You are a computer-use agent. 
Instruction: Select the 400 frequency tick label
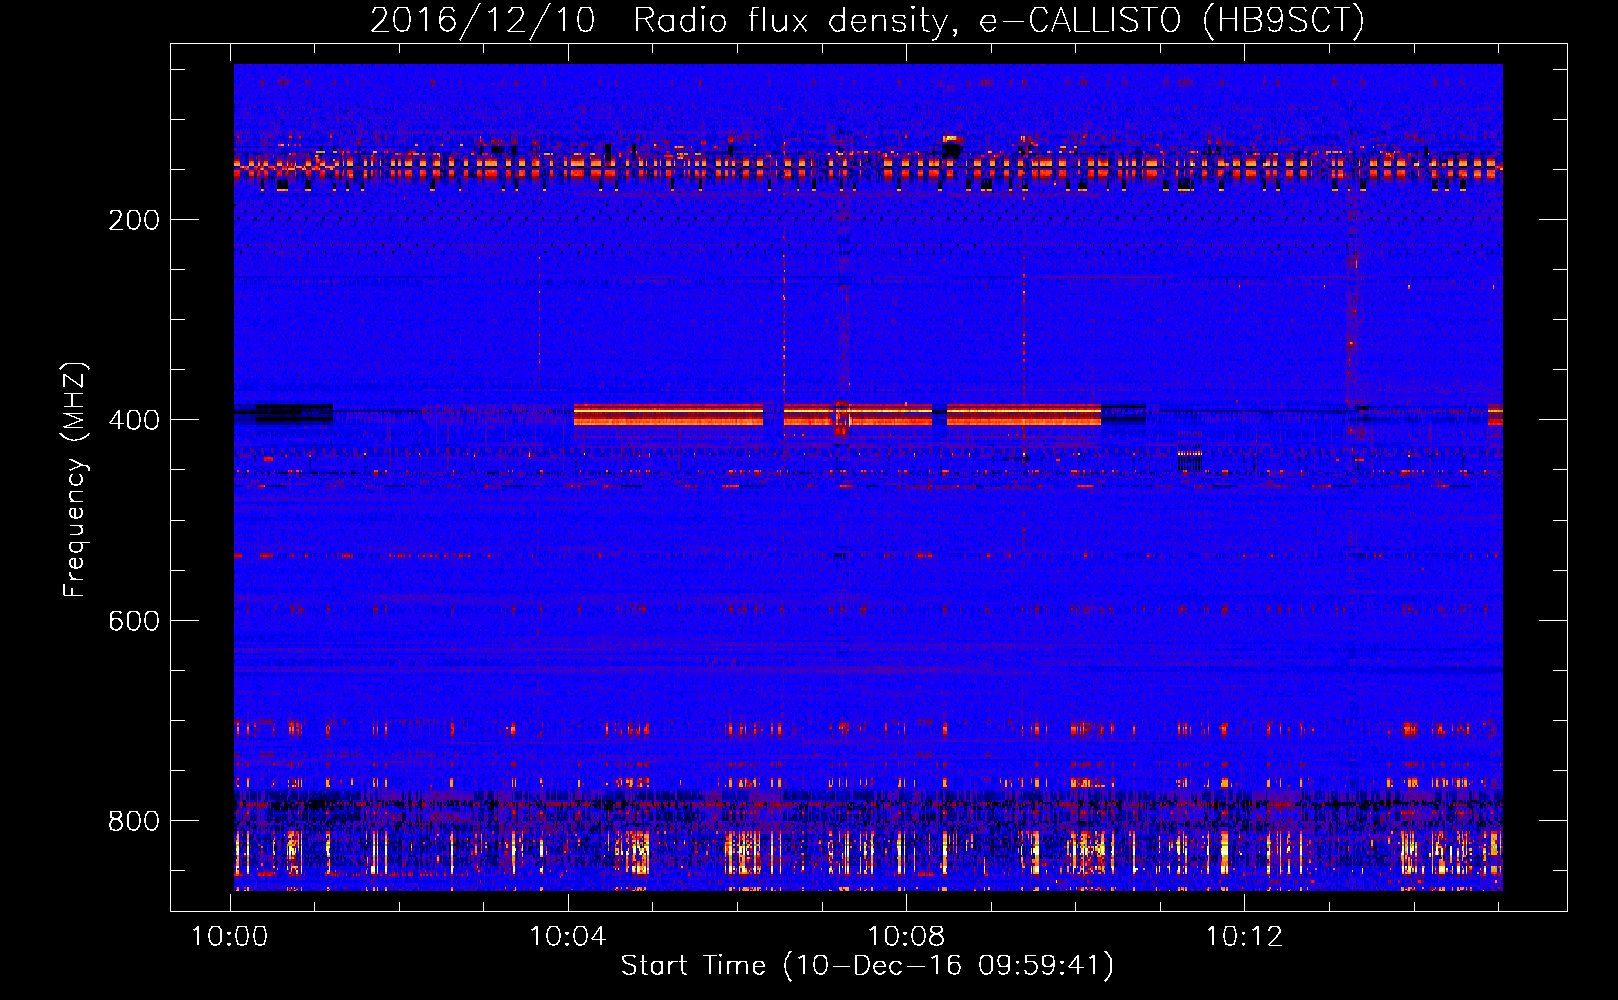tap(134, 420)
